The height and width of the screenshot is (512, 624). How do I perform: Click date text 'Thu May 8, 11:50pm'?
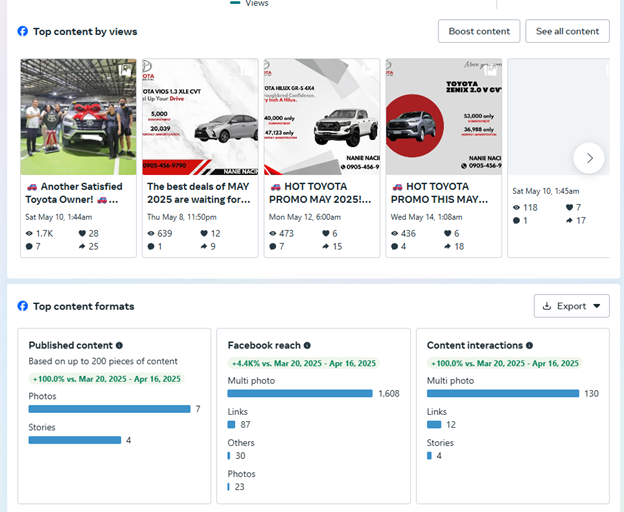point(182,217)
